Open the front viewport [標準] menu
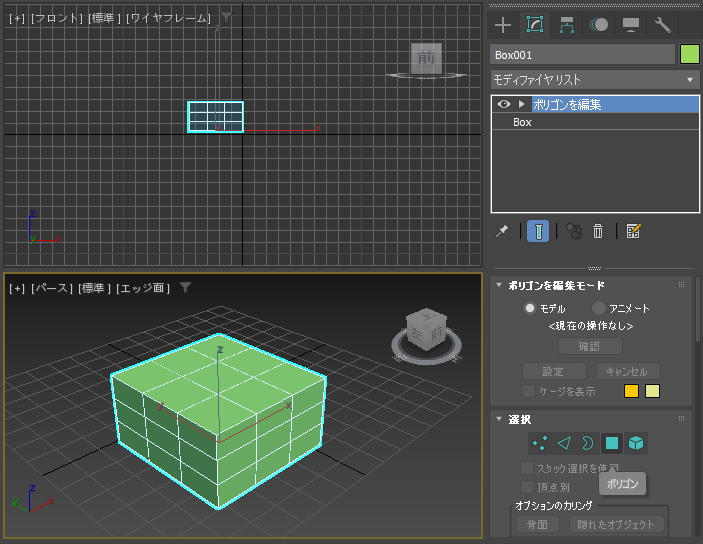703x544 pixels. click(104, 18)
